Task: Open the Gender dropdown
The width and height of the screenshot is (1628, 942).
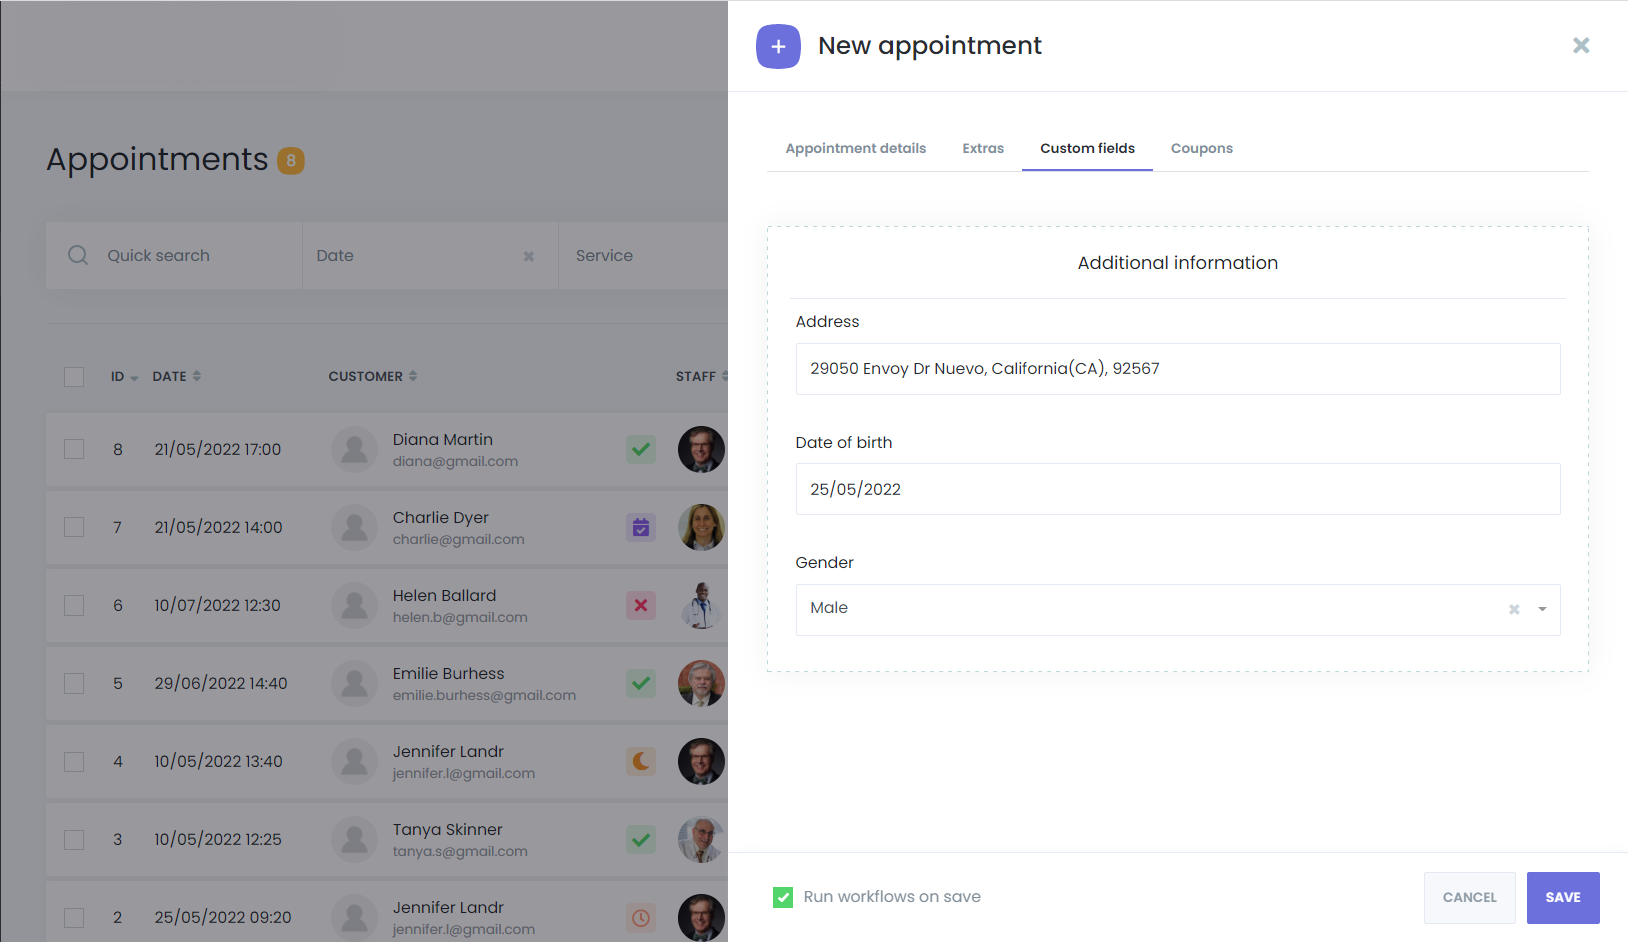Action: tap(1542, 609)
